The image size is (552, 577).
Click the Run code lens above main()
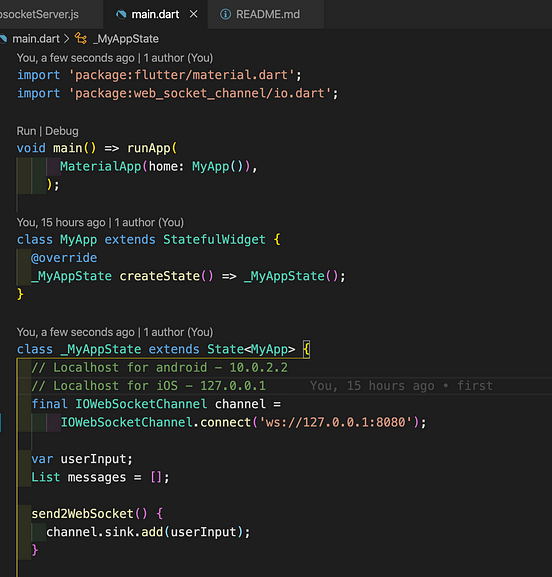click(x=26, y=131)
